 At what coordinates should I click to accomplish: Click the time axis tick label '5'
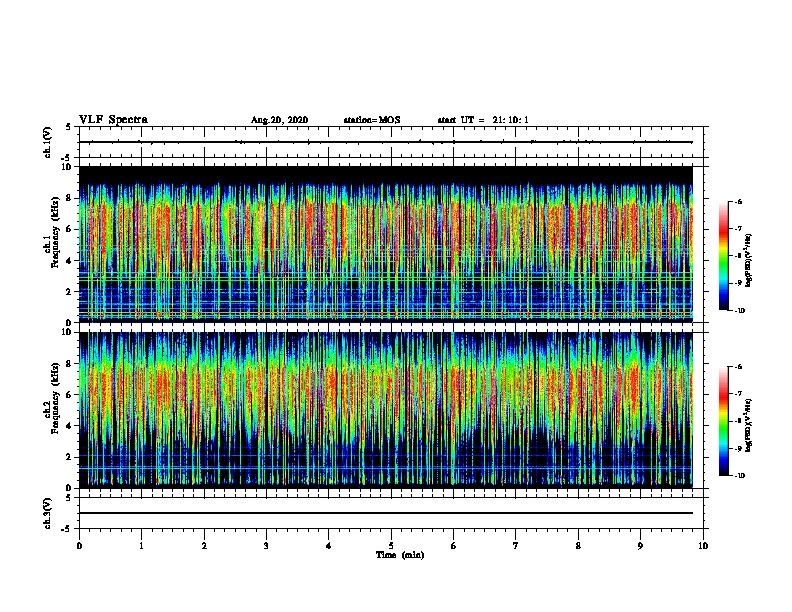[x=391, y=546]
